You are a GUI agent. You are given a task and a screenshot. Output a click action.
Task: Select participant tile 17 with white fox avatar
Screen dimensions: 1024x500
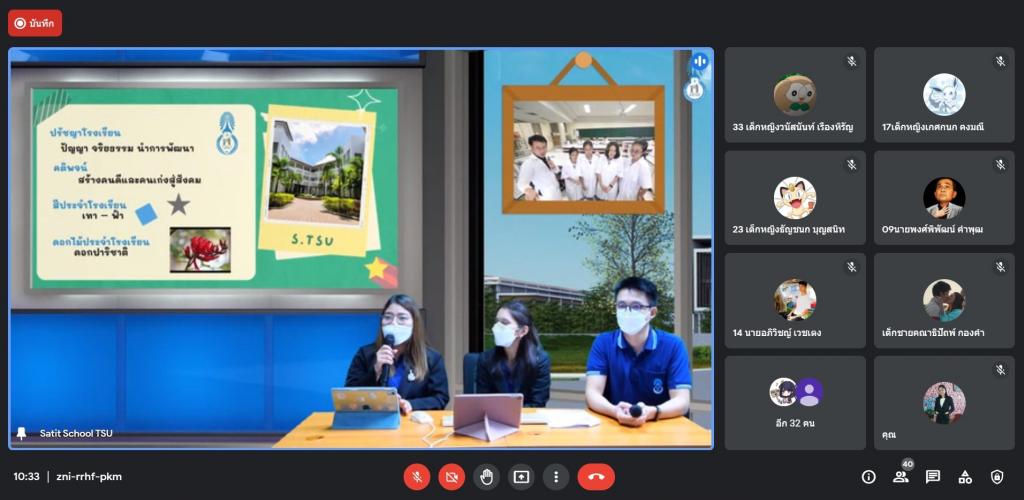click(944, 95)
